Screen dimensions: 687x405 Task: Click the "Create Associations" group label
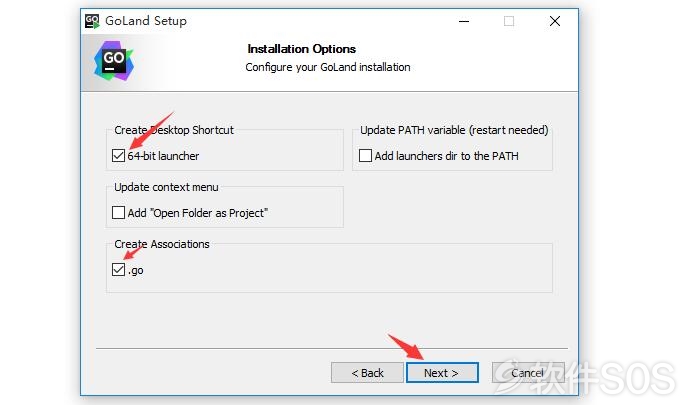click(x=162, y=244)
